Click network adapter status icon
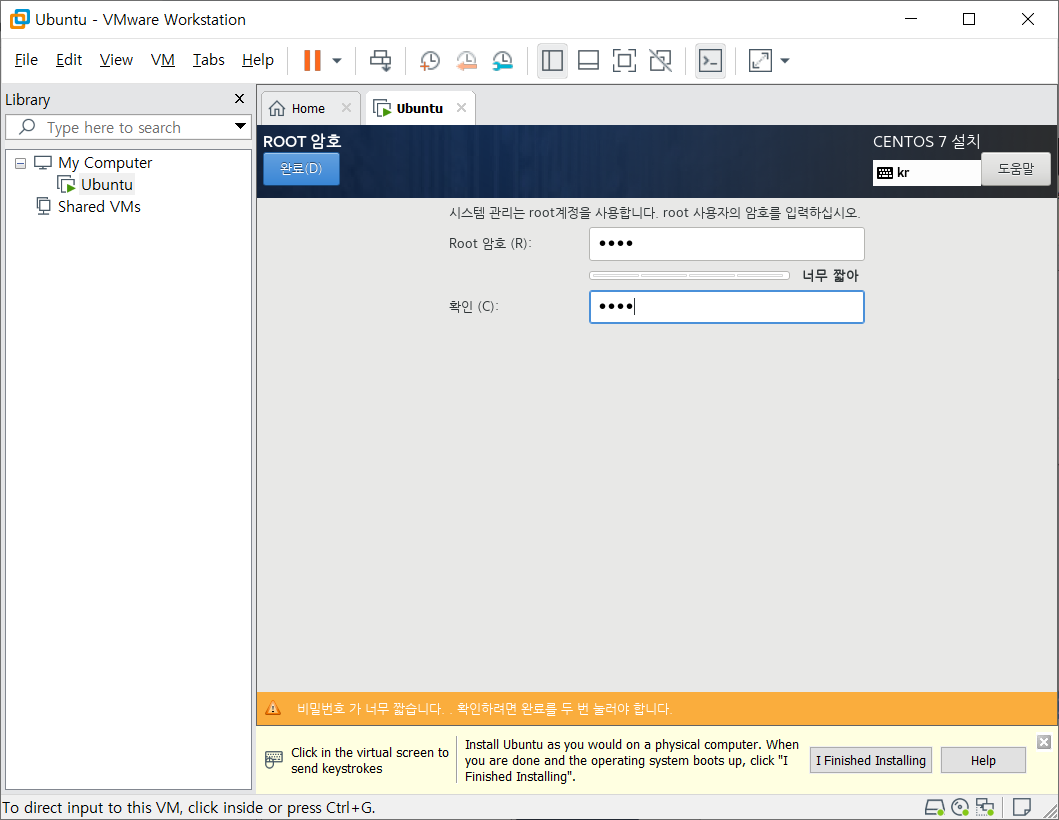 [985, 807]
